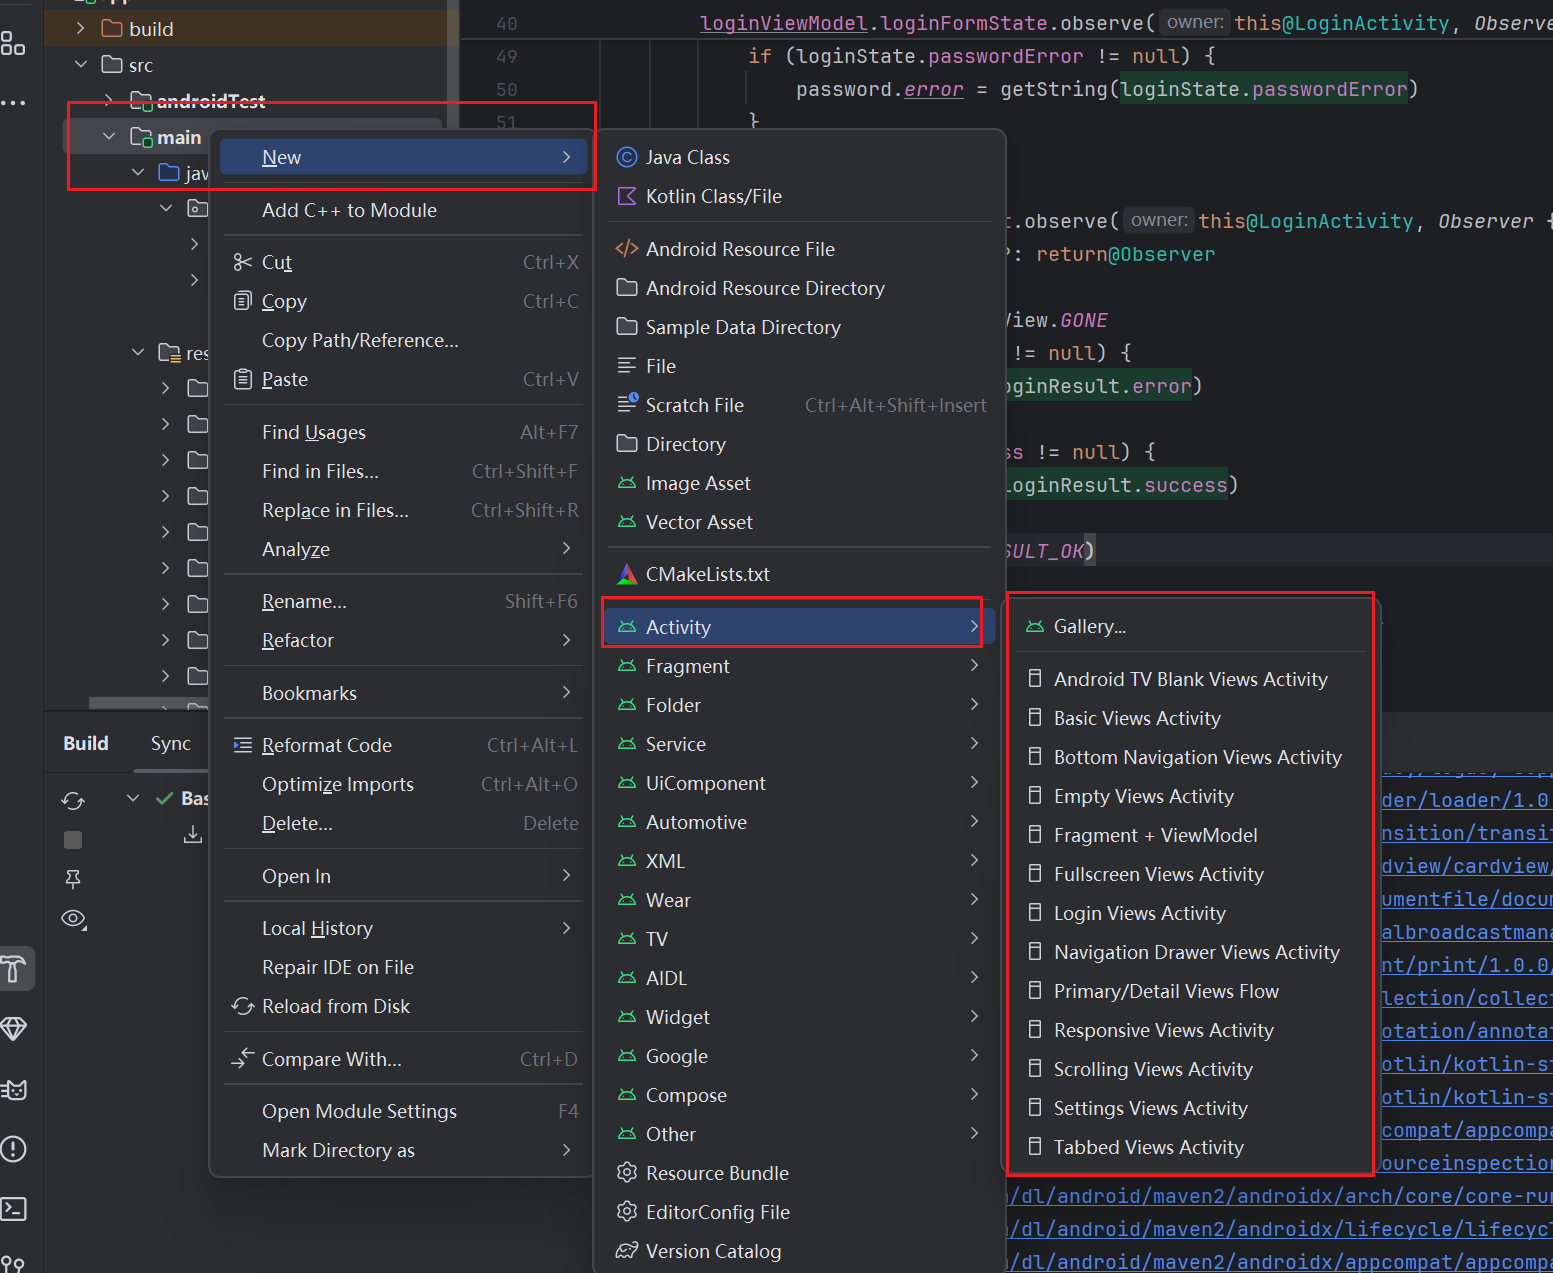1553x1273 pixels.
Task: Choose Open Module Settings
Action: (x=404, y=1111)
